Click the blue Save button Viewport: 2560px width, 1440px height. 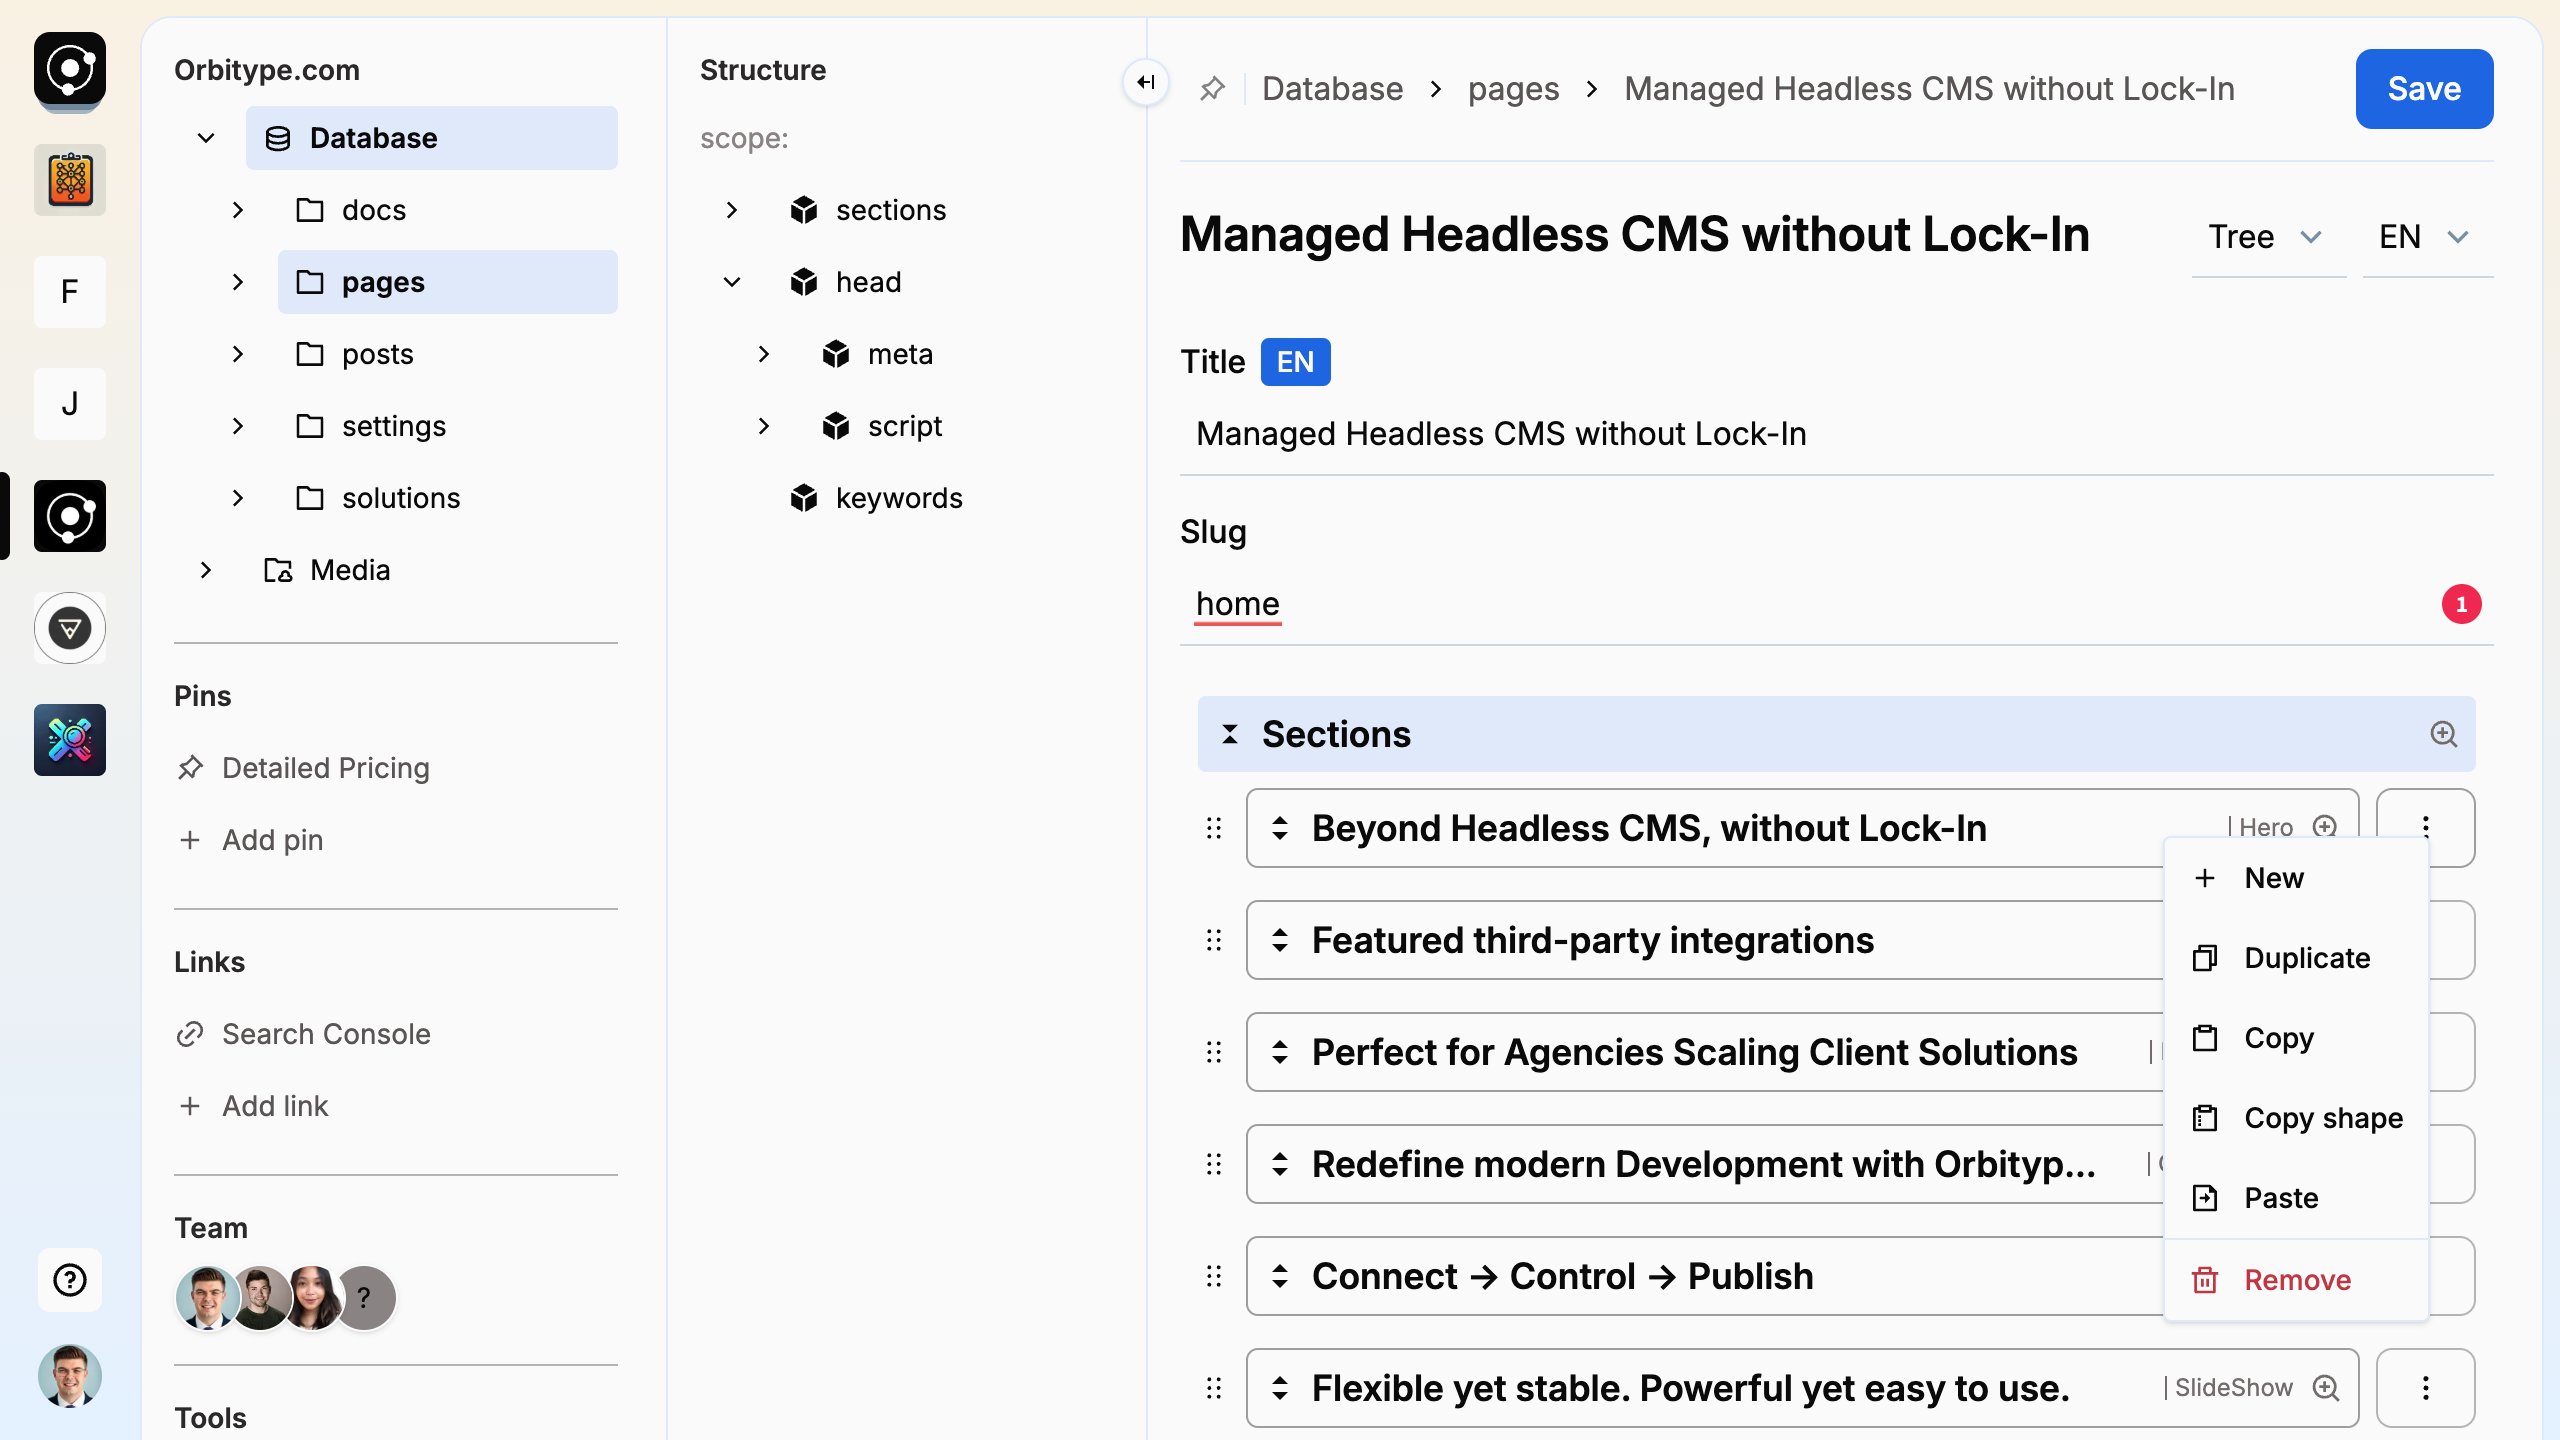tap(2424, 89)
